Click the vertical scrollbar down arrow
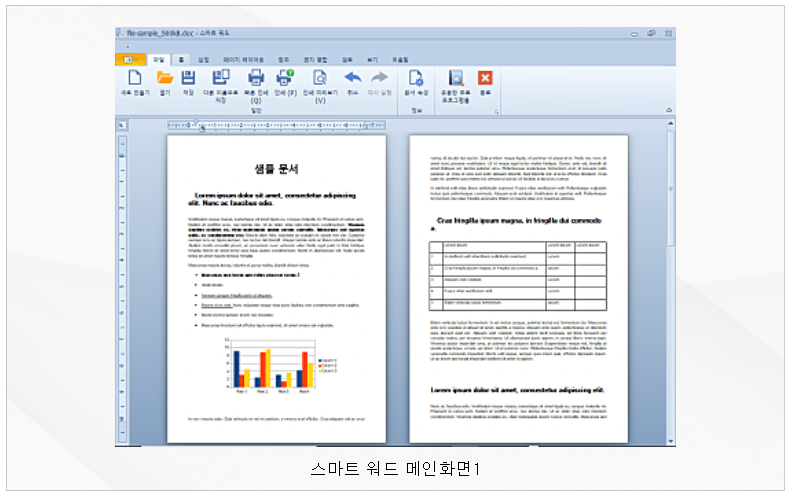Image resolution: width=790 pixels, height=495 pixels. (x=671, y=442)
